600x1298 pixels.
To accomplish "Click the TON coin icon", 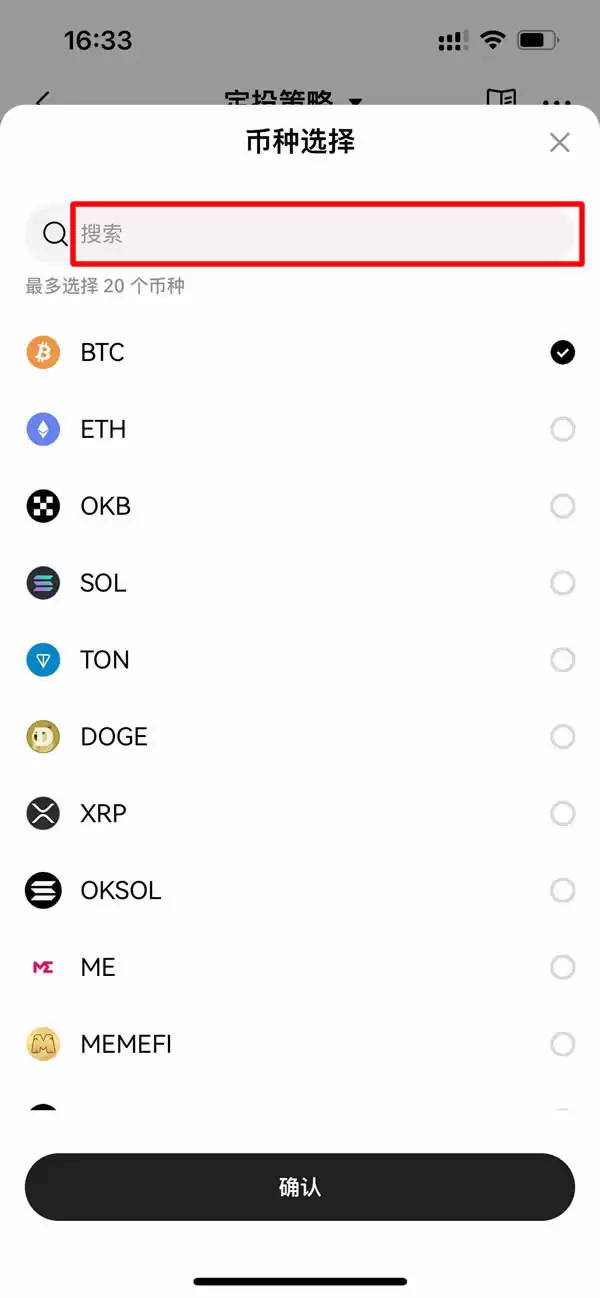I will 42,659.
